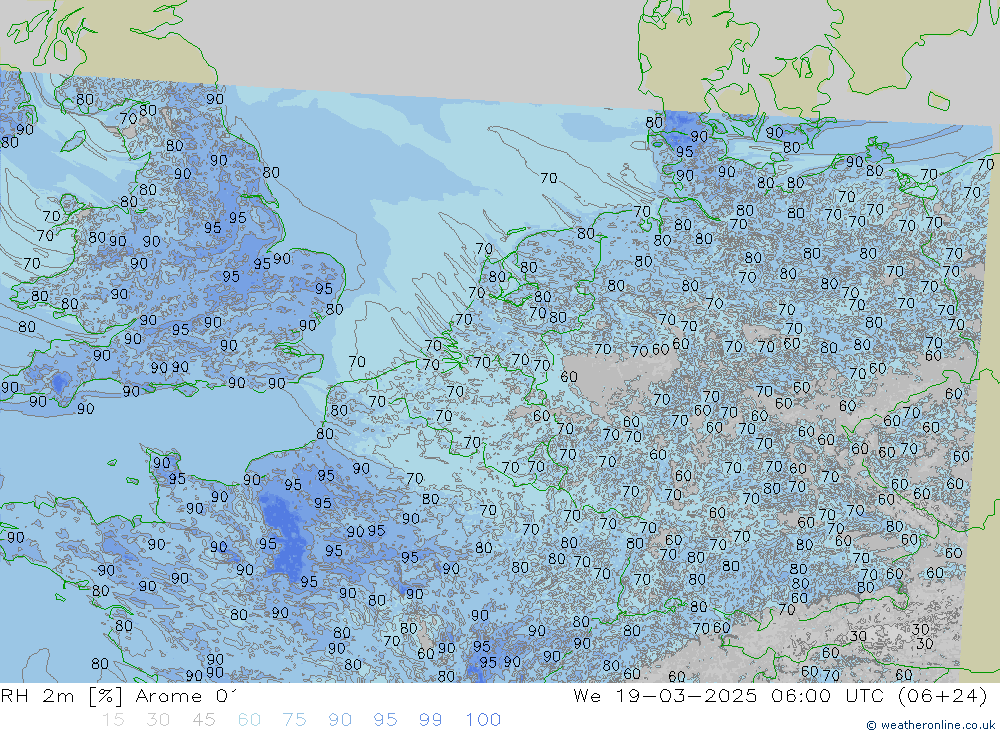
Task: Select legend value 90
Action: tap(340, 720)
